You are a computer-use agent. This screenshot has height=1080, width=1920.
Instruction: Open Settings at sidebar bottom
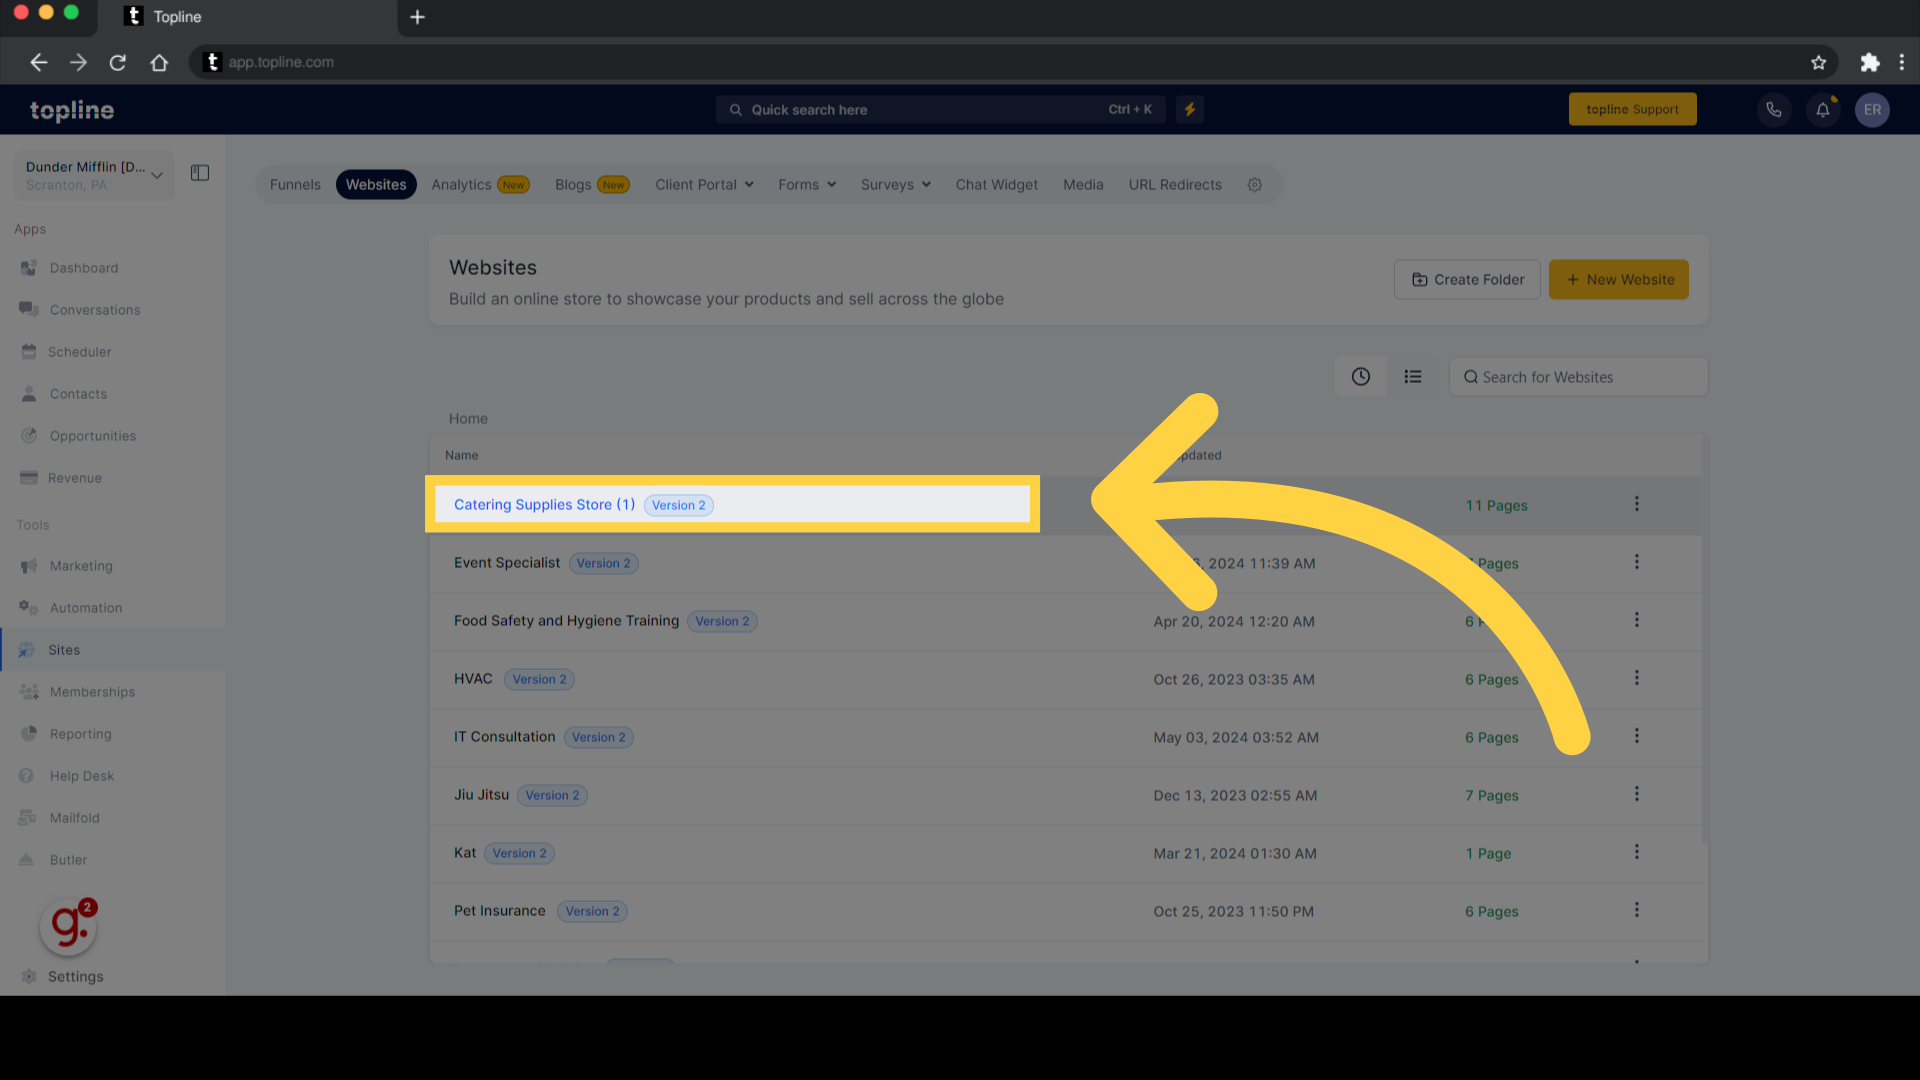tap(75, 977)
